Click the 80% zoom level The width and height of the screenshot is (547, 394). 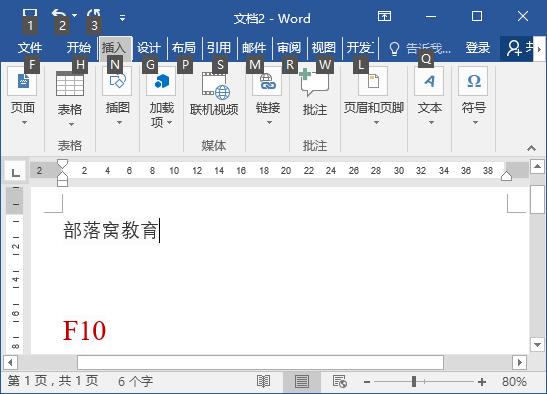click(x=514, y=381)
